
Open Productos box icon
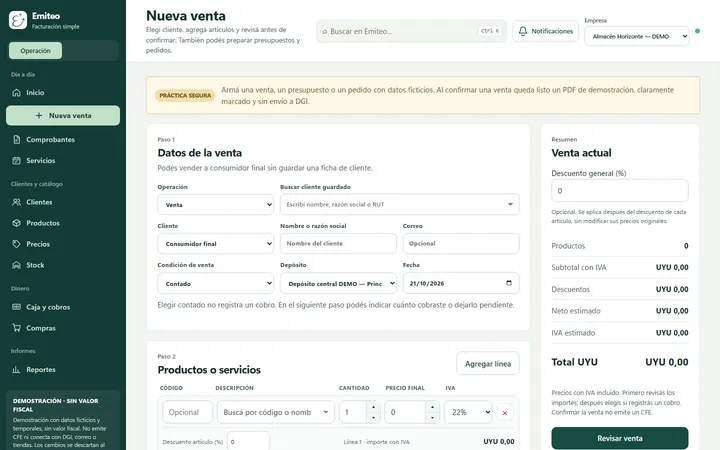tap(17, 223)
